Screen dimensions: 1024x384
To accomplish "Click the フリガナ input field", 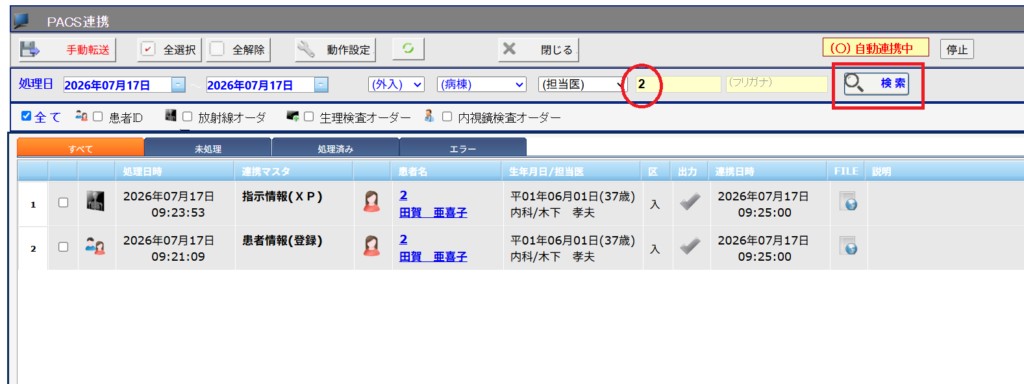I will click(x=776, y=84).
